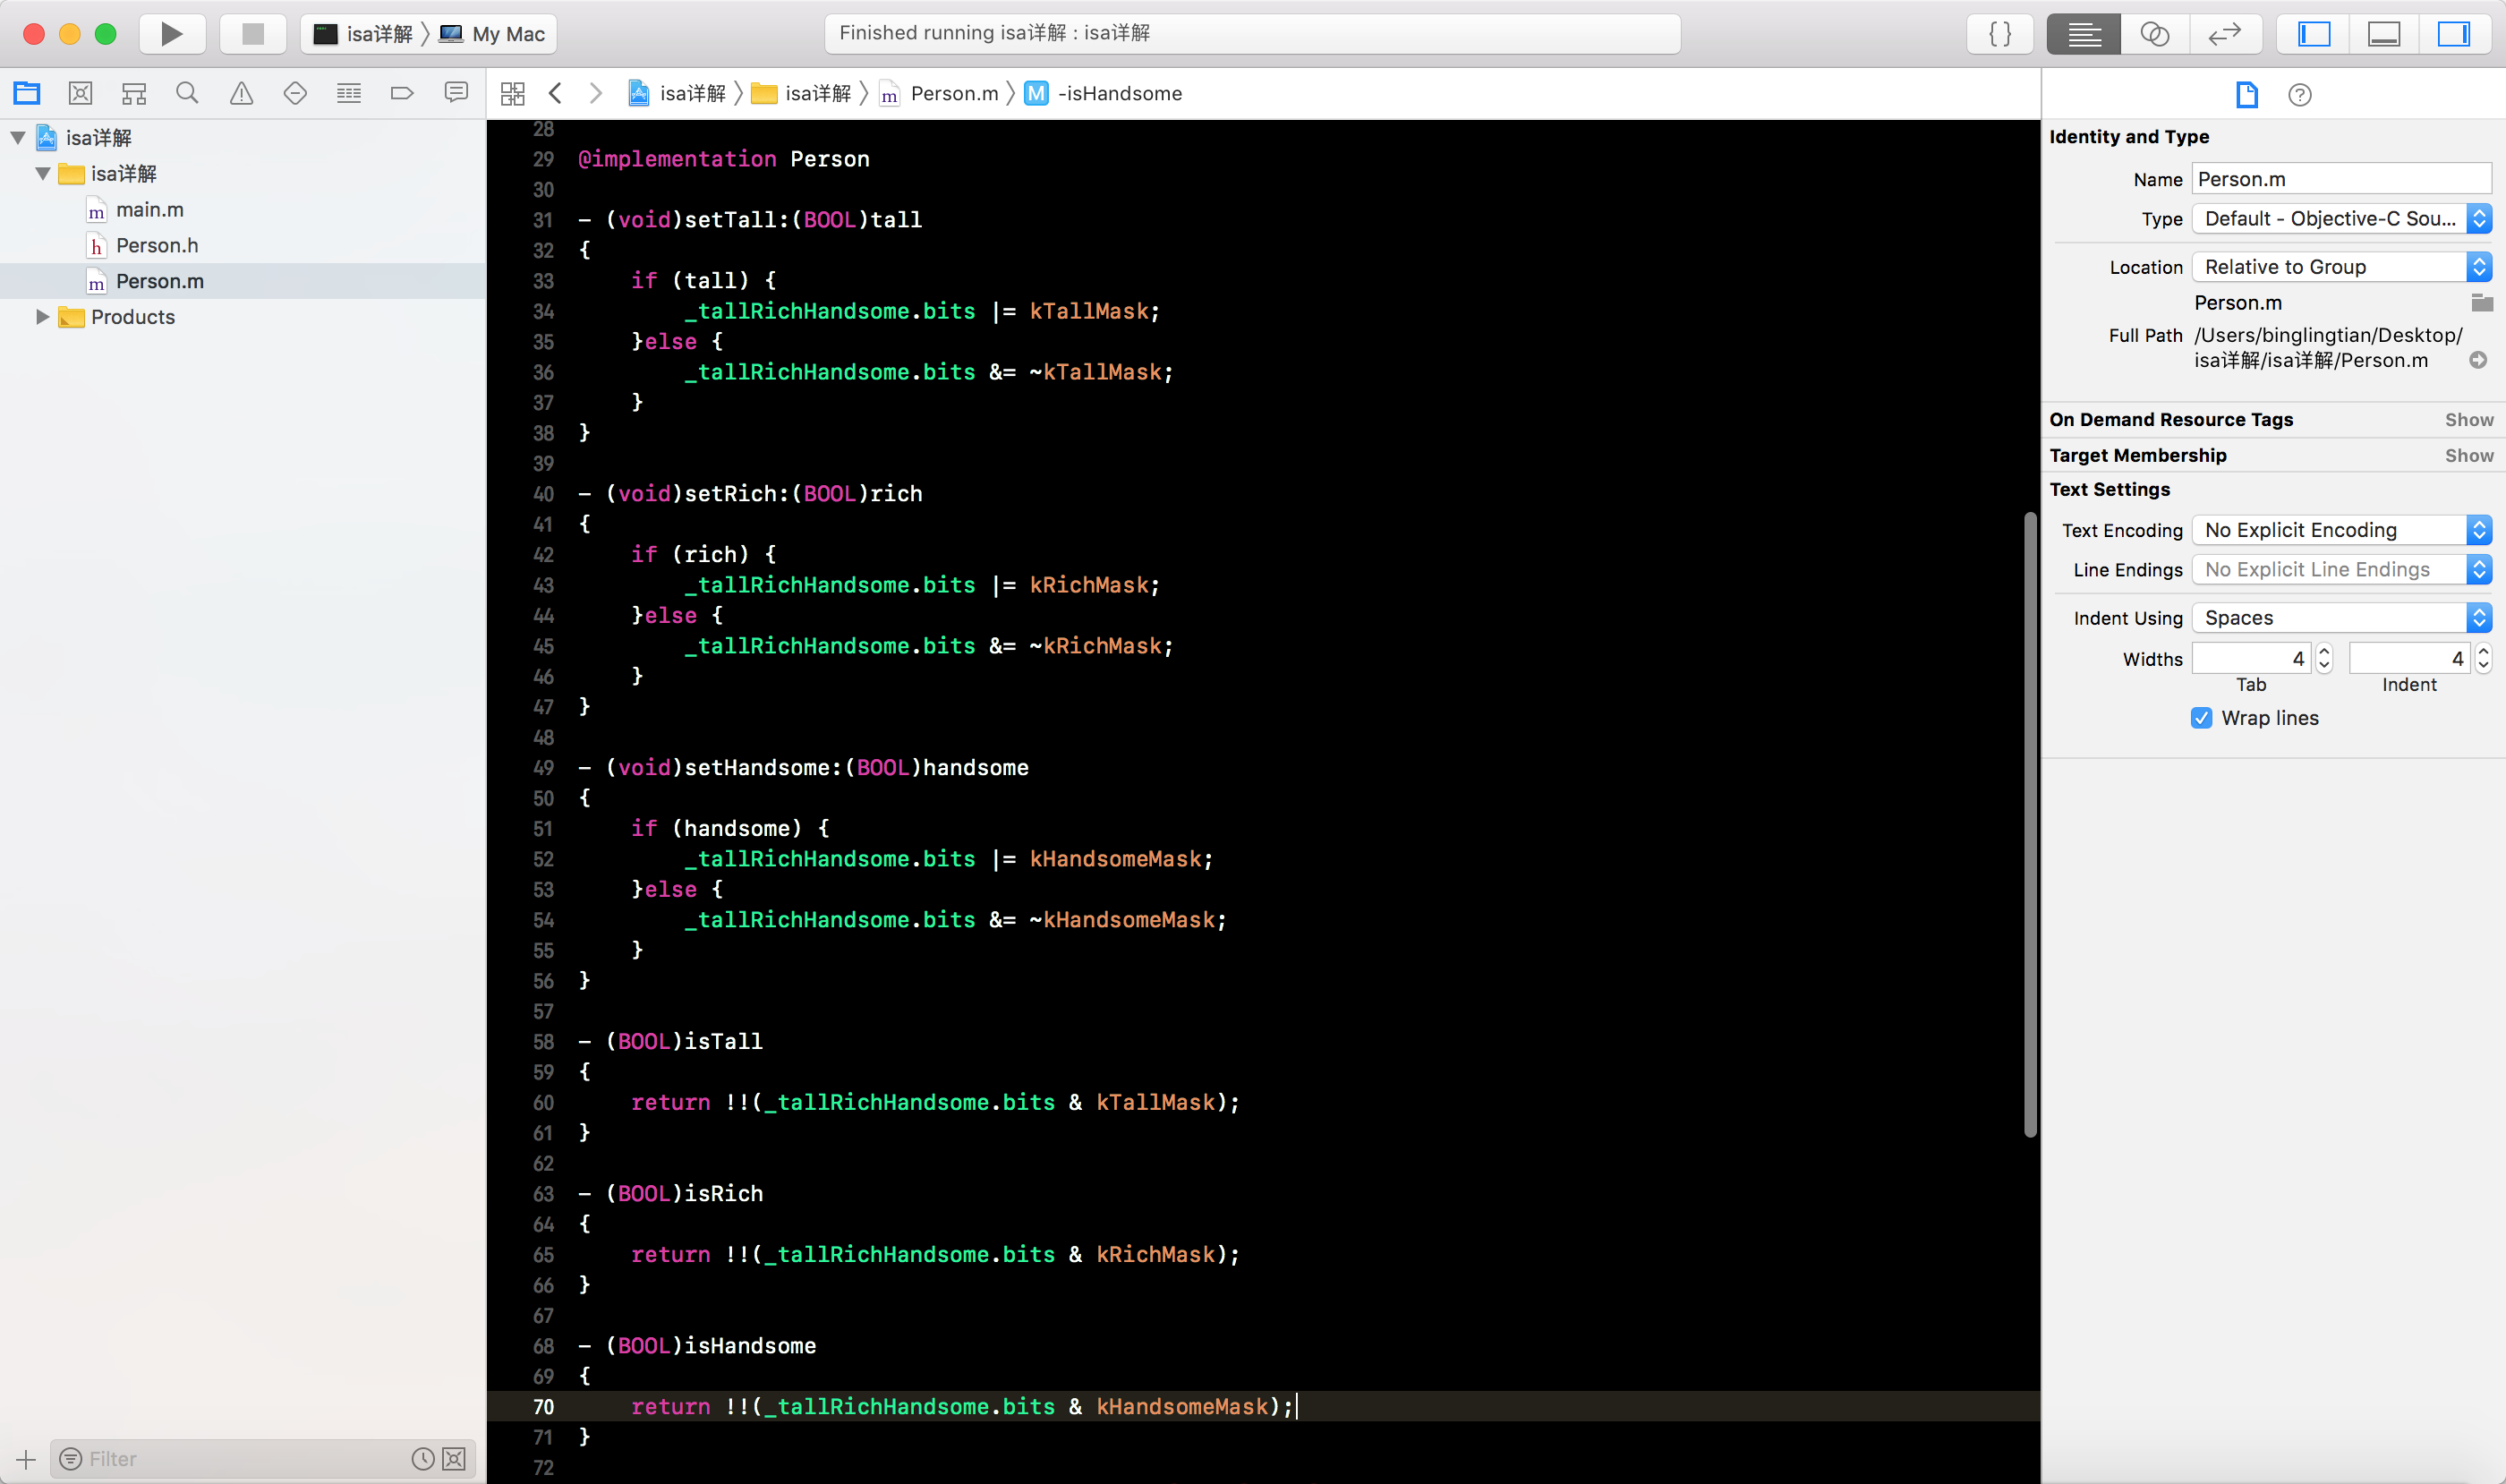Show On Demand Resource Tags
Screen dimensions: 2506x1484
[2469, 419]
